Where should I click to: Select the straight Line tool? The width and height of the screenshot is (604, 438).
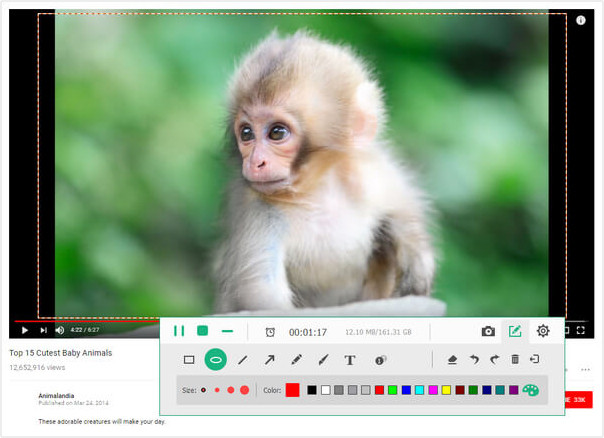pyautogui.click(x=243, y=360)
